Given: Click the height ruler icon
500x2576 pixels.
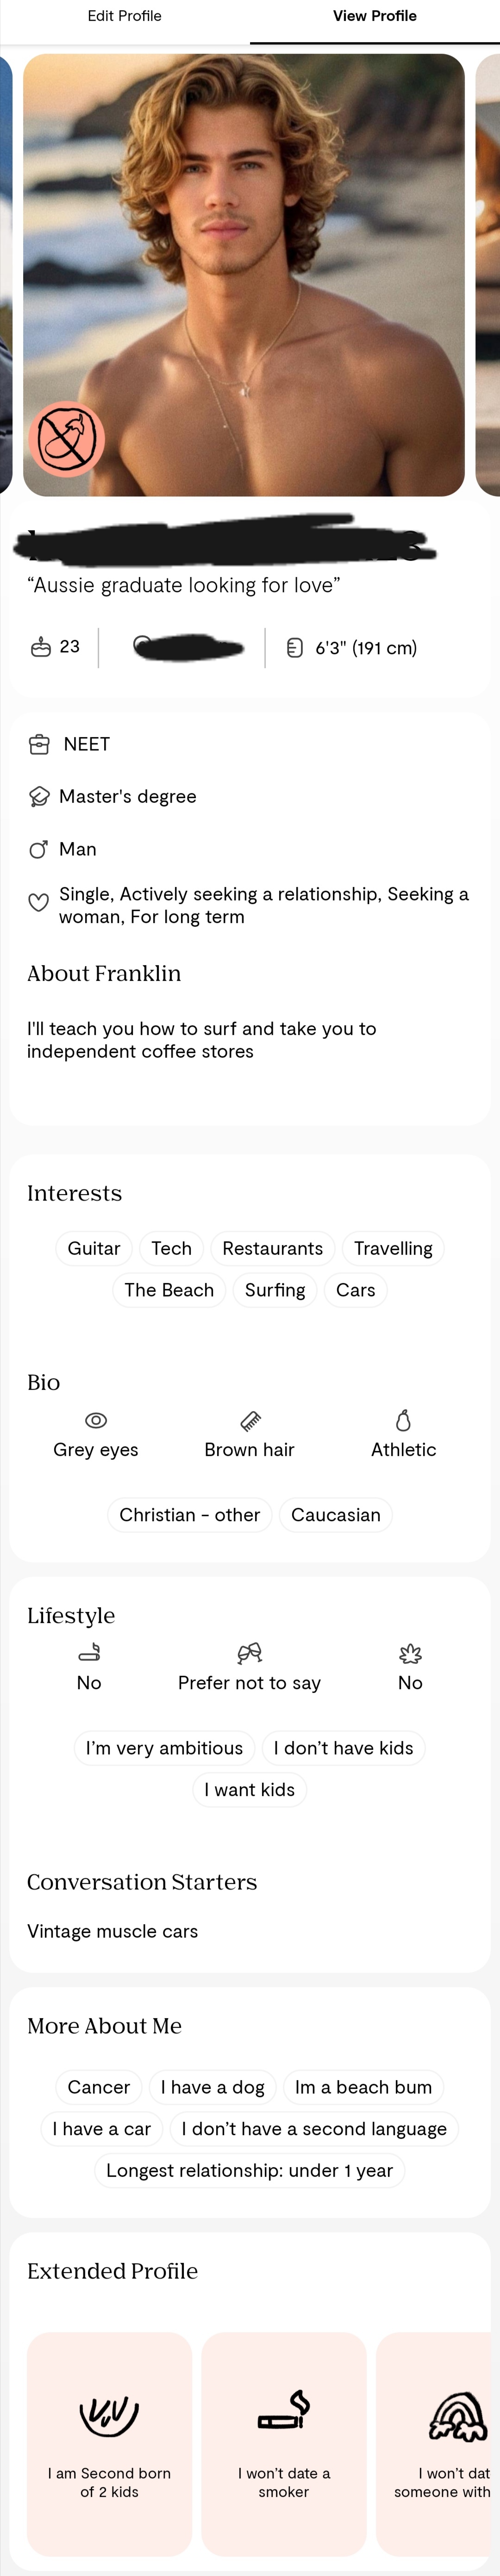Looking at the screenshot, I should point(295,648).
